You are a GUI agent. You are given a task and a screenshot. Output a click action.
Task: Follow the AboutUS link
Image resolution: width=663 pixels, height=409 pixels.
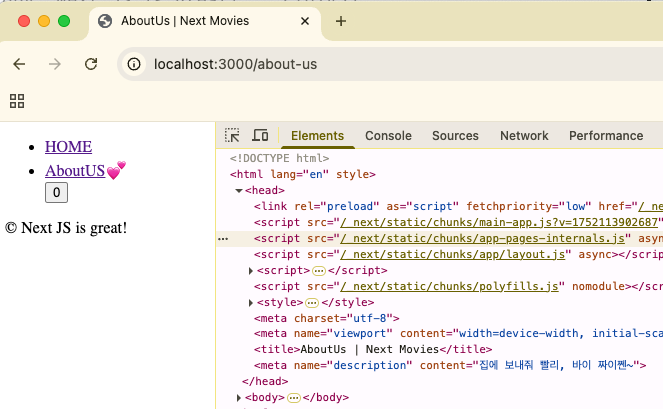75,171
